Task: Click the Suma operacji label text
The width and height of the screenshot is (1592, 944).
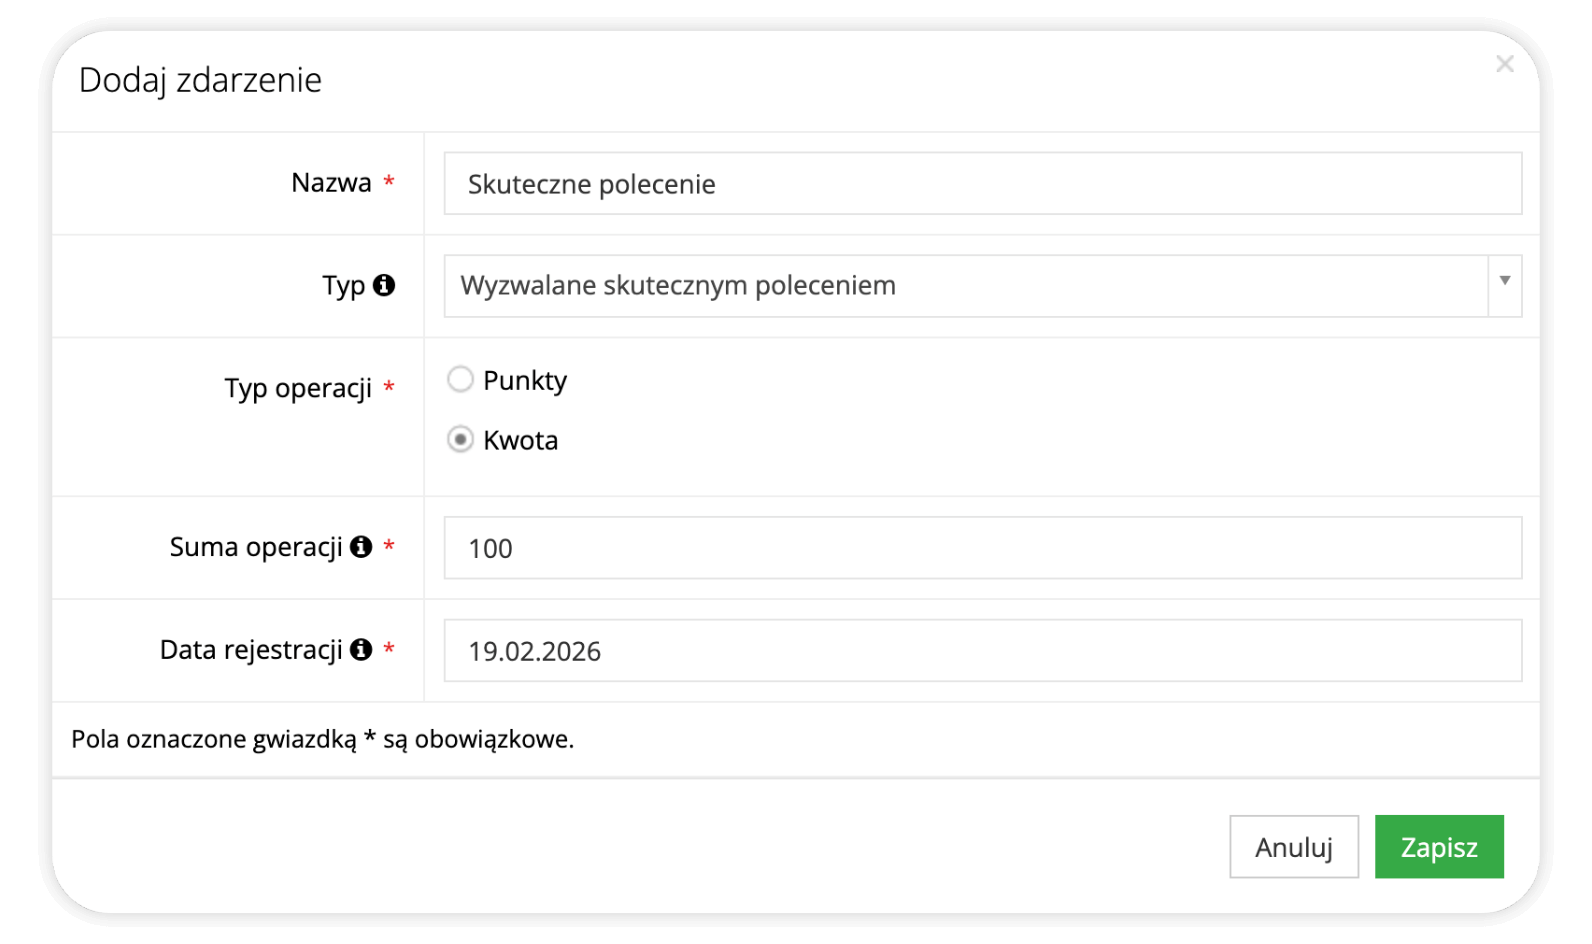Action: pos(256,547)
